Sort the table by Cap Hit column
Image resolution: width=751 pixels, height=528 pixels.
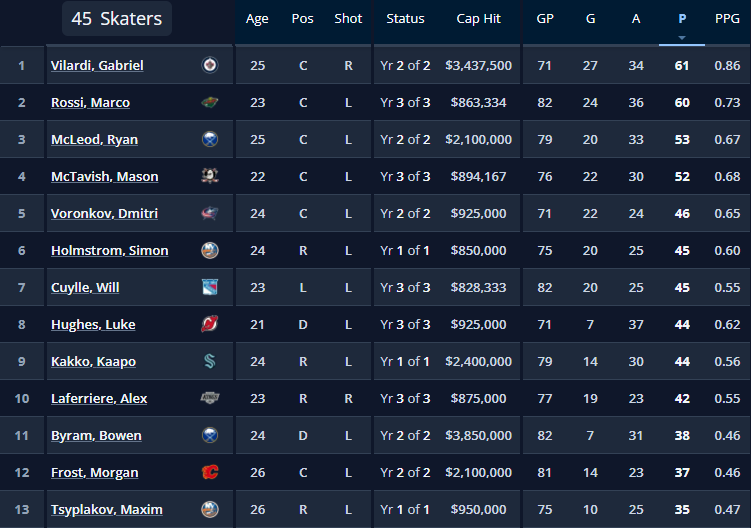click(479, 19)
